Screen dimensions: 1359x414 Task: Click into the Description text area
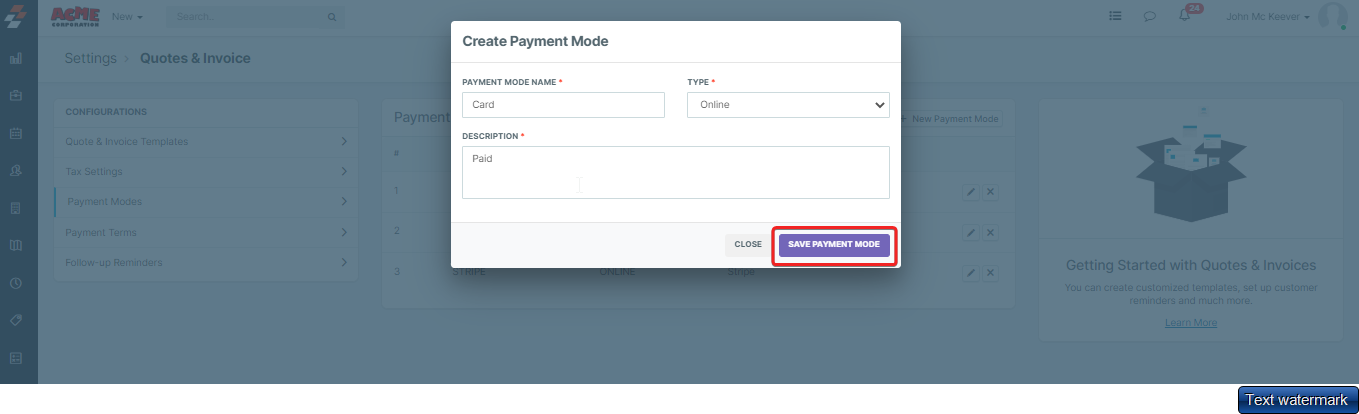(675, 172)
